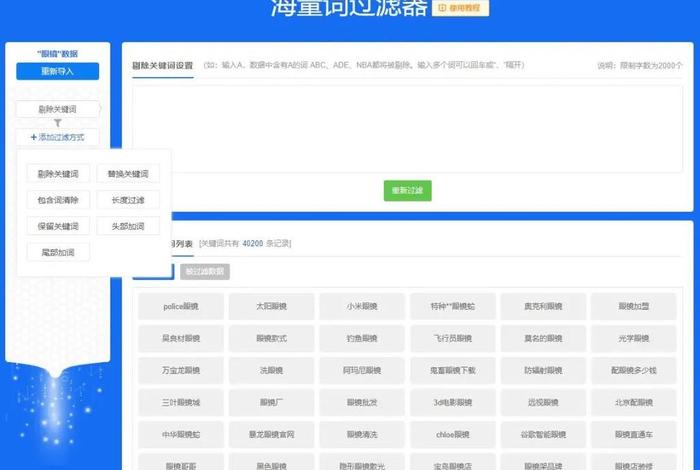Viewport: 700px width, 470px height.
Task: Click the 洗眼镜 keyword
Action: pyautogui.click(x=271, y=370)
